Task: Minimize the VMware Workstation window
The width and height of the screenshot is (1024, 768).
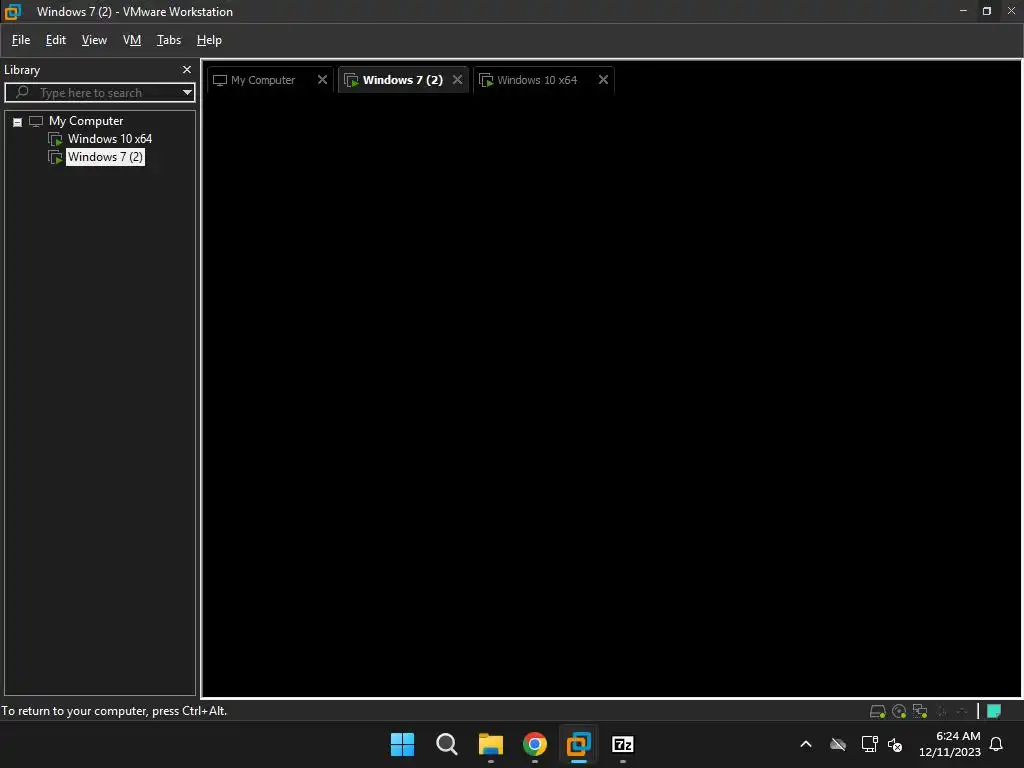Action: pyautogui.click(x=963, y=11)
